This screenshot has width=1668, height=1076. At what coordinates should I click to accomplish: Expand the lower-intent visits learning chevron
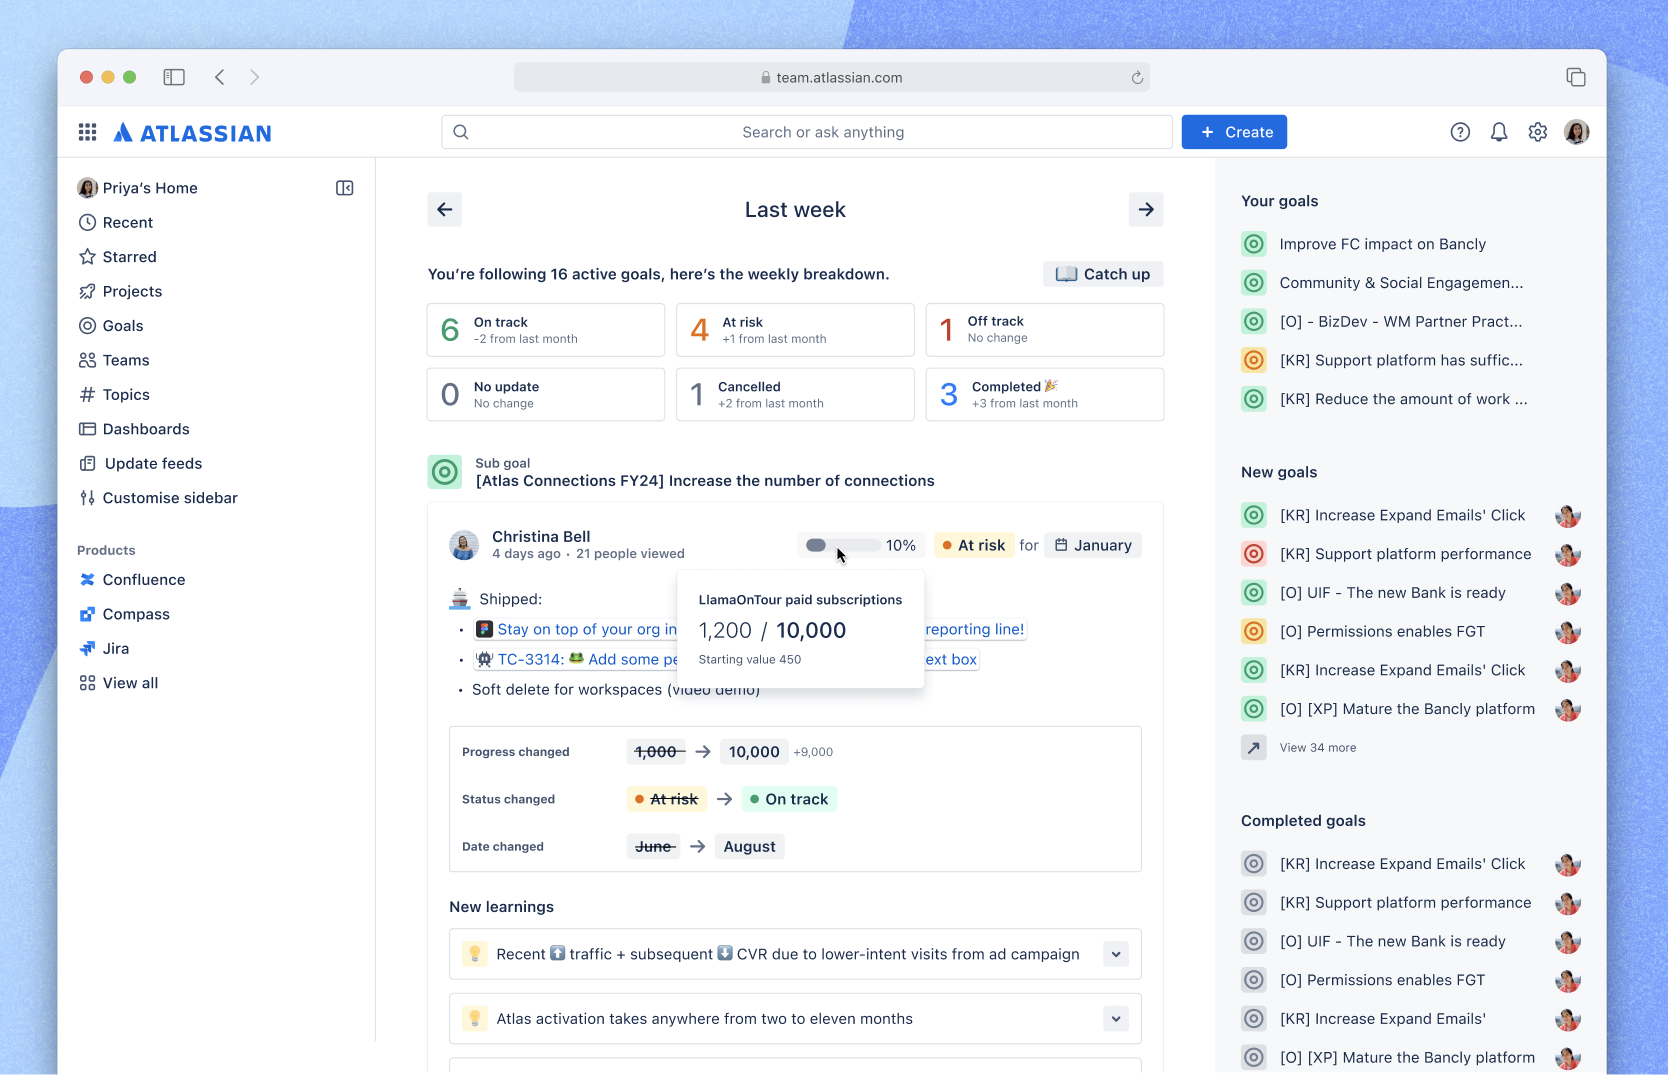click(1116, 954)
